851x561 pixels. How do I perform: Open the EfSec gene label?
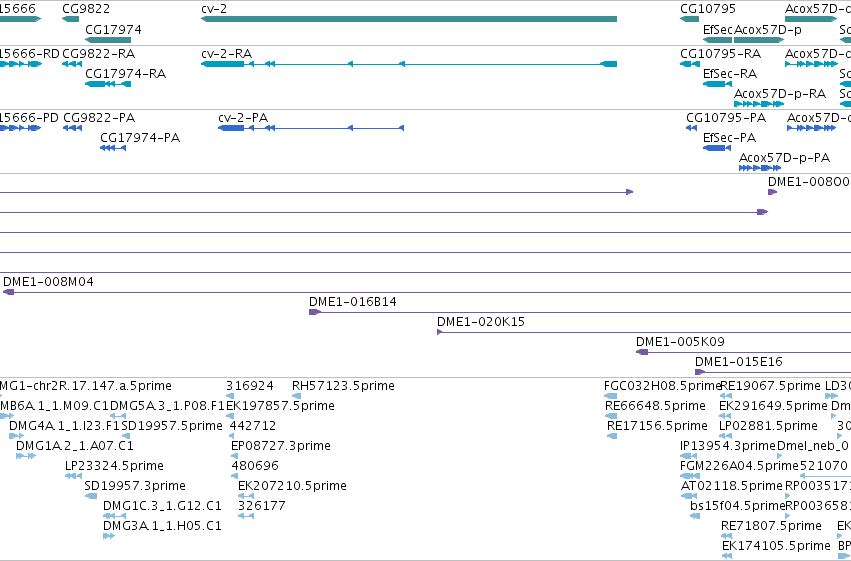pyautogui.click(x=717, y=29)
